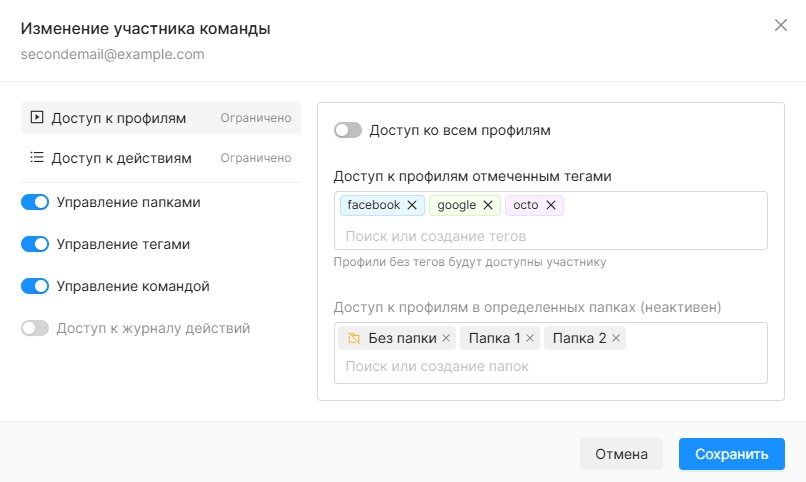
Task: Remove the facebook tag
Action: coord(412,205)
